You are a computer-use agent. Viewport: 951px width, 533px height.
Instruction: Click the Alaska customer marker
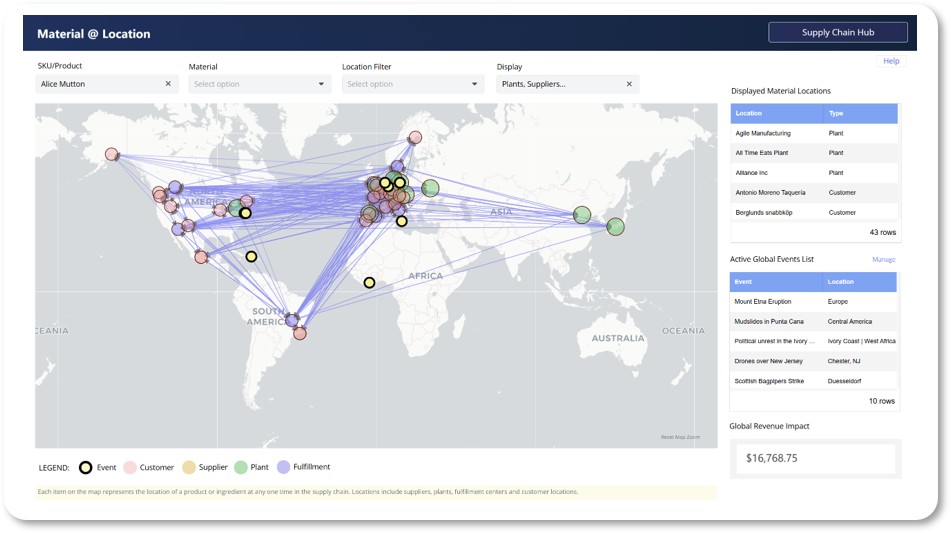tap(112, 155)
